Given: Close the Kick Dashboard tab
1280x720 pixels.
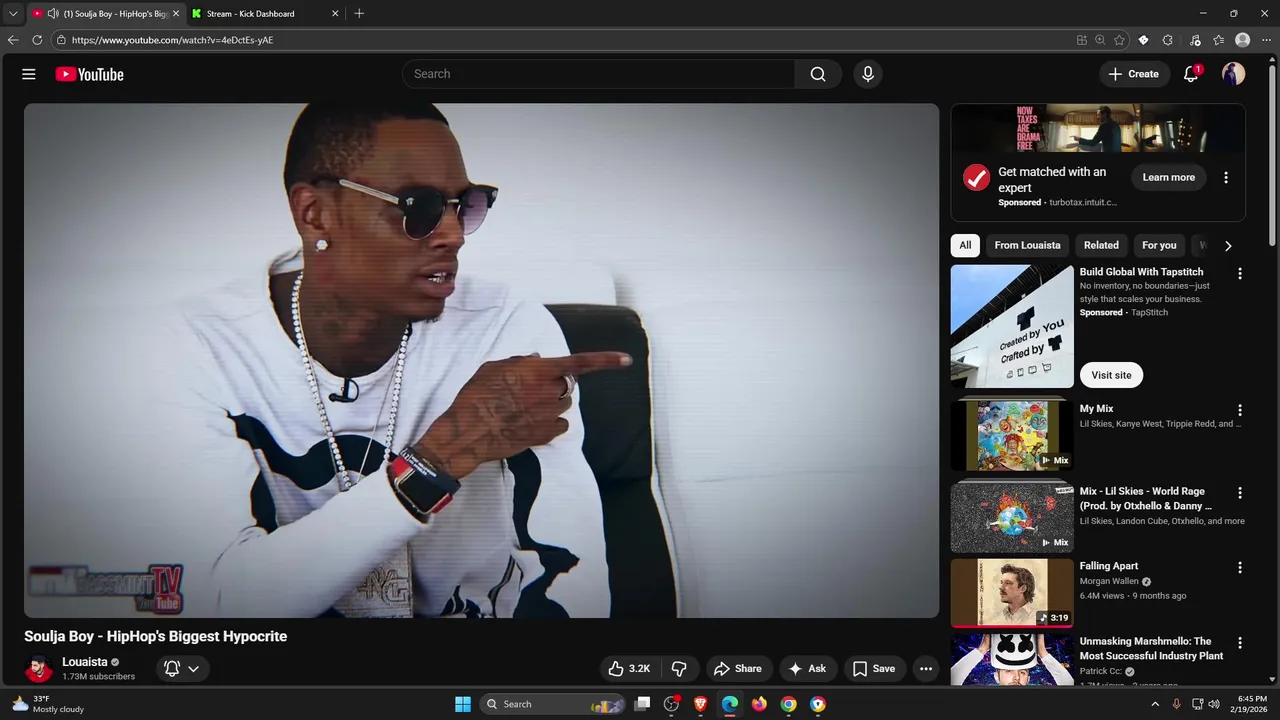Looking at the screenshot, I should pos(335,14).
